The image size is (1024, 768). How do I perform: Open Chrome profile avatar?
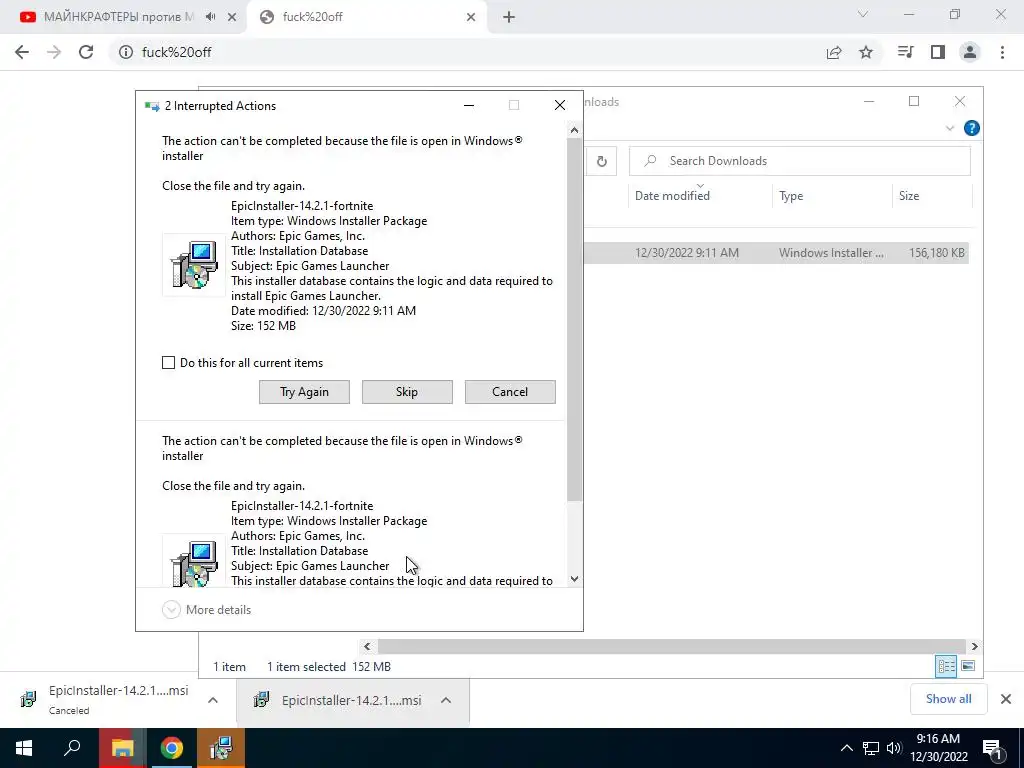pyautogui.click(x=970, y=52)
